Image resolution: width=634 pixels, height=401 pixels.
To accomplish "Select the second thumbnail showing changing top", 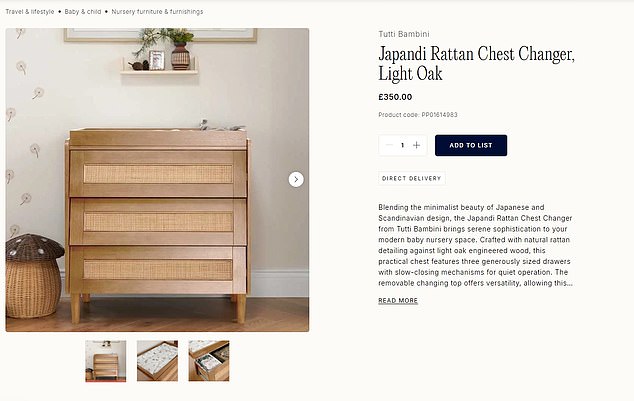I will (157, 360).
